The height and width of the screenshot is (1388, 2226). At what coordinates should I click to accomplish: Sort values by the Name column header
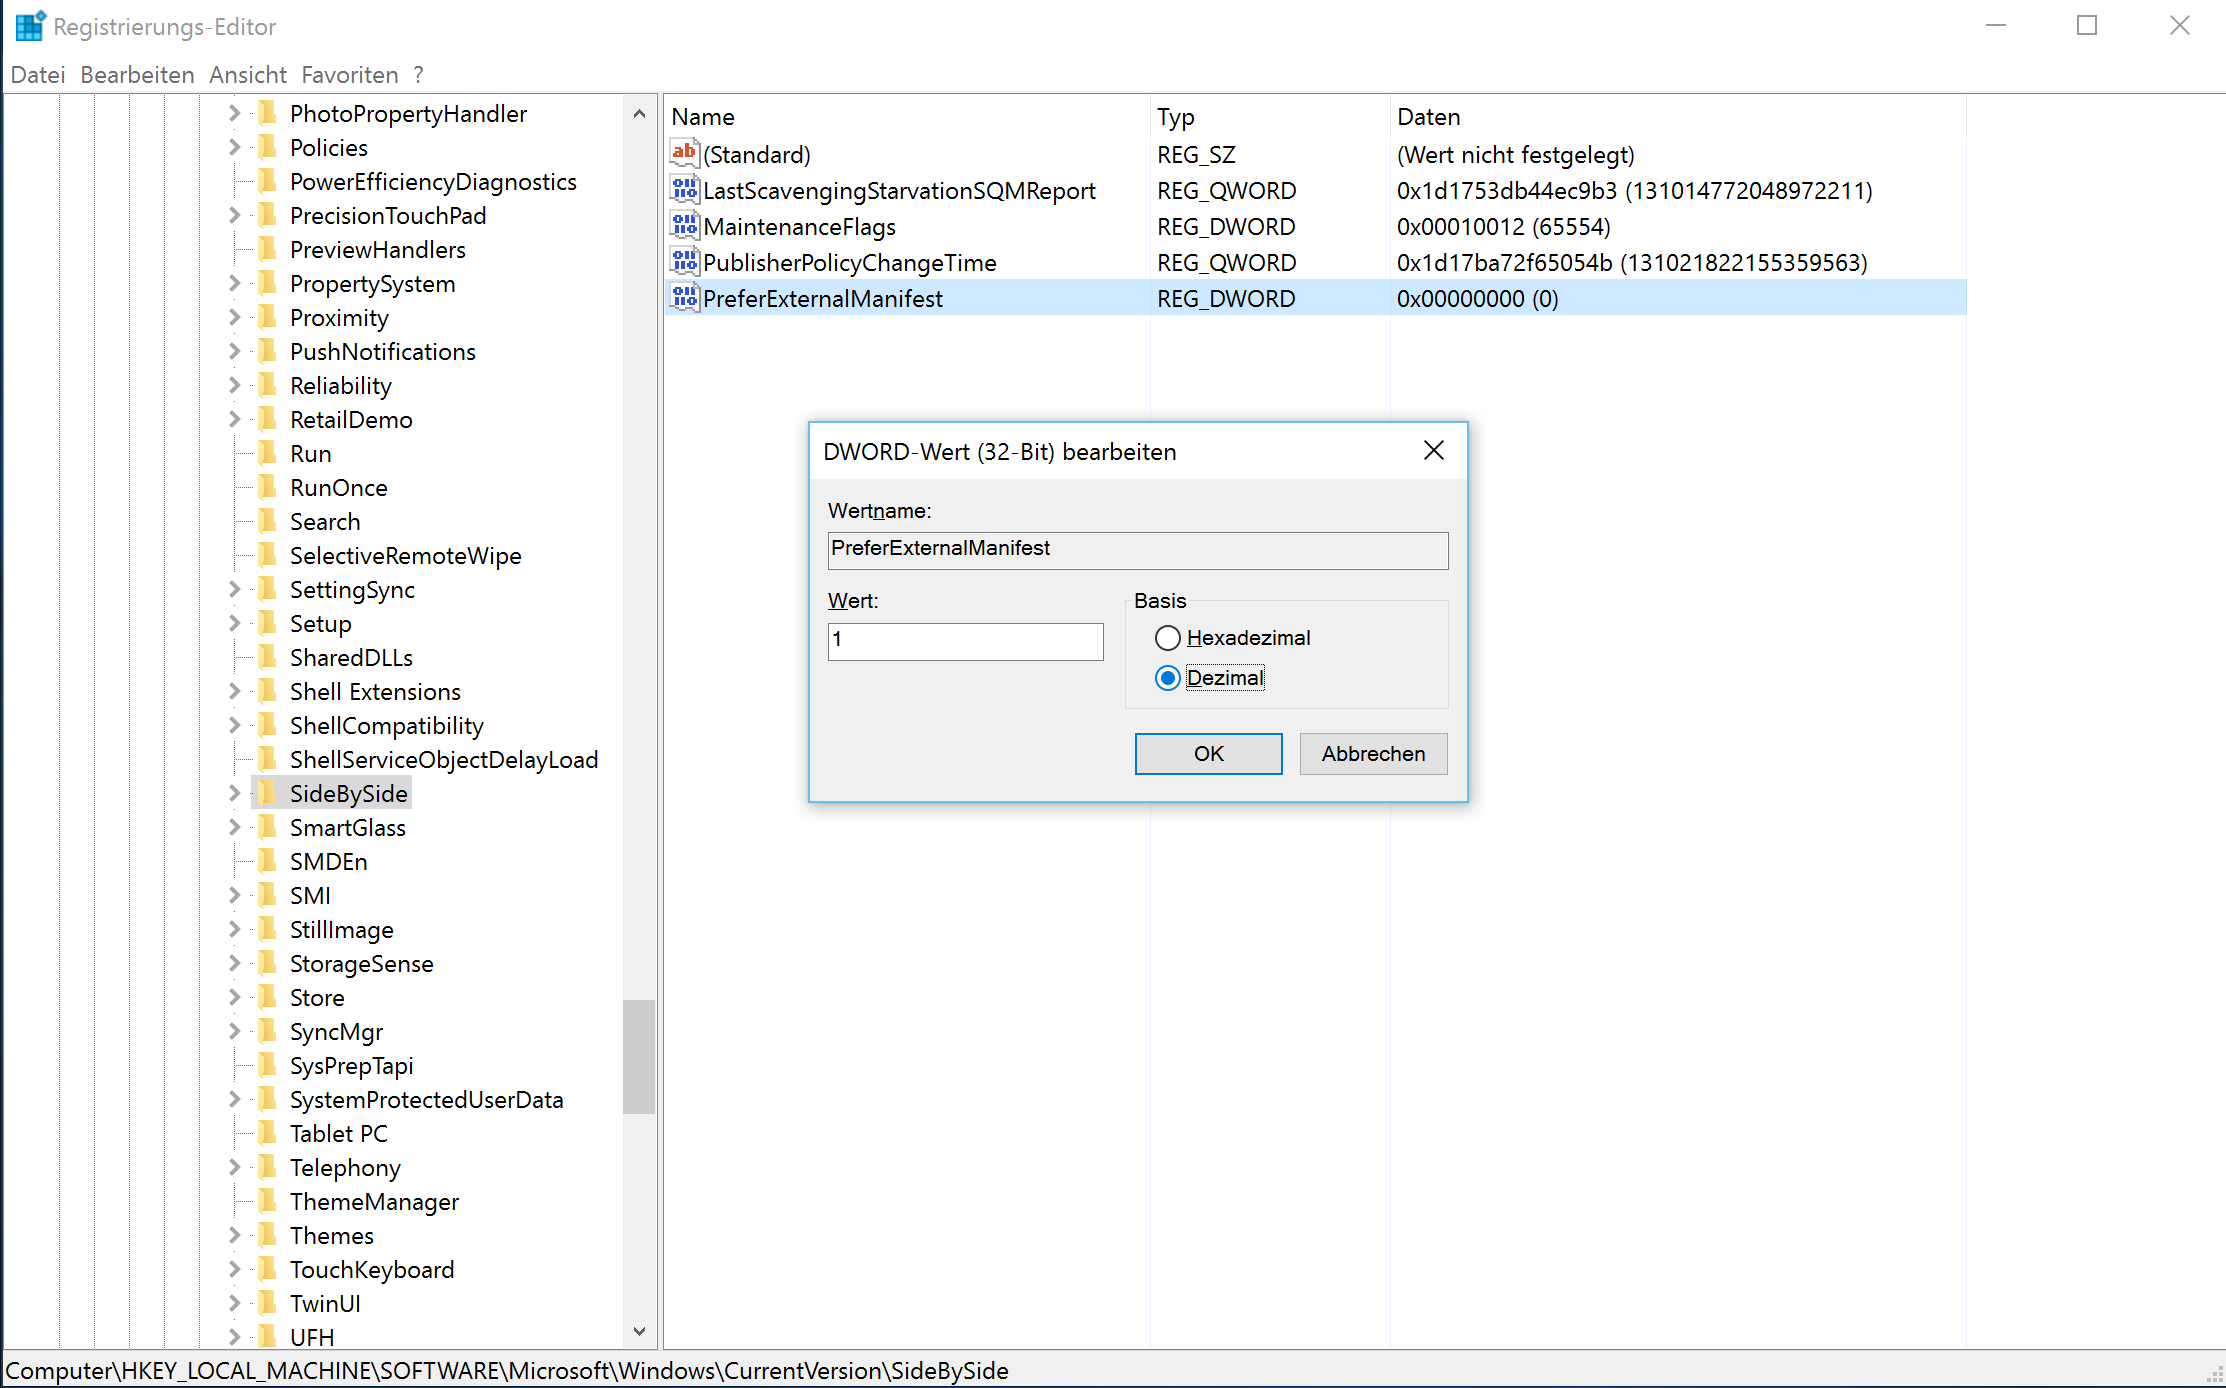(907, 117)
